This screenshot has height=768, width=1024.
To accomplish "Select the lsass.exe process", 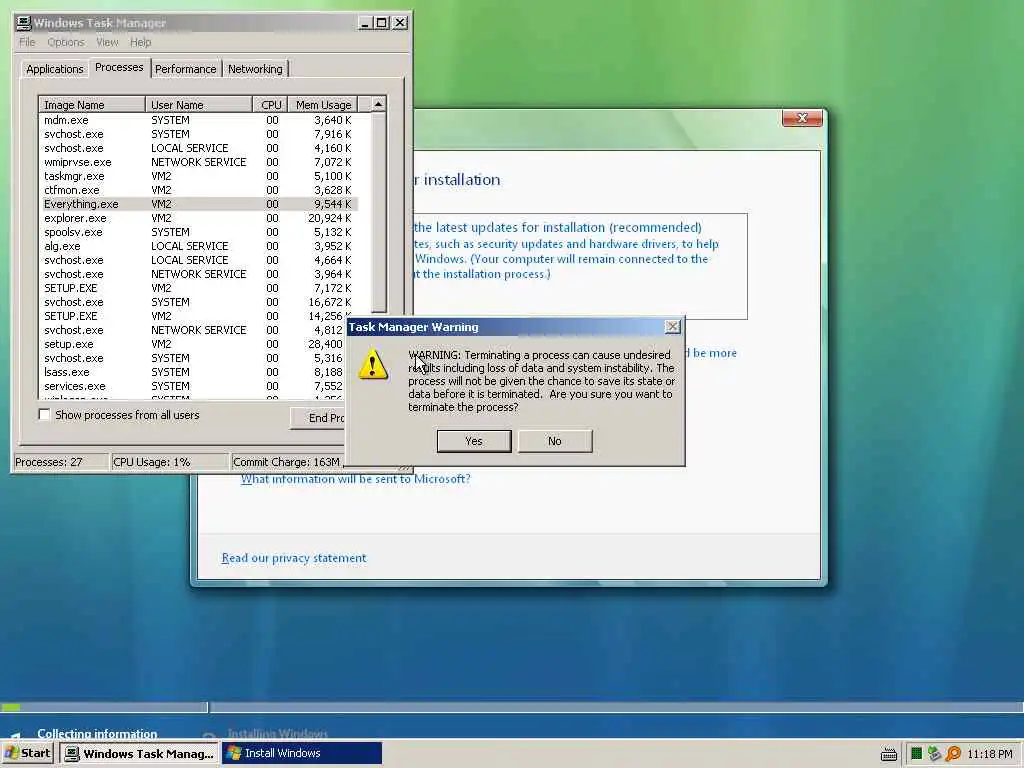I will tap(193, 372).
